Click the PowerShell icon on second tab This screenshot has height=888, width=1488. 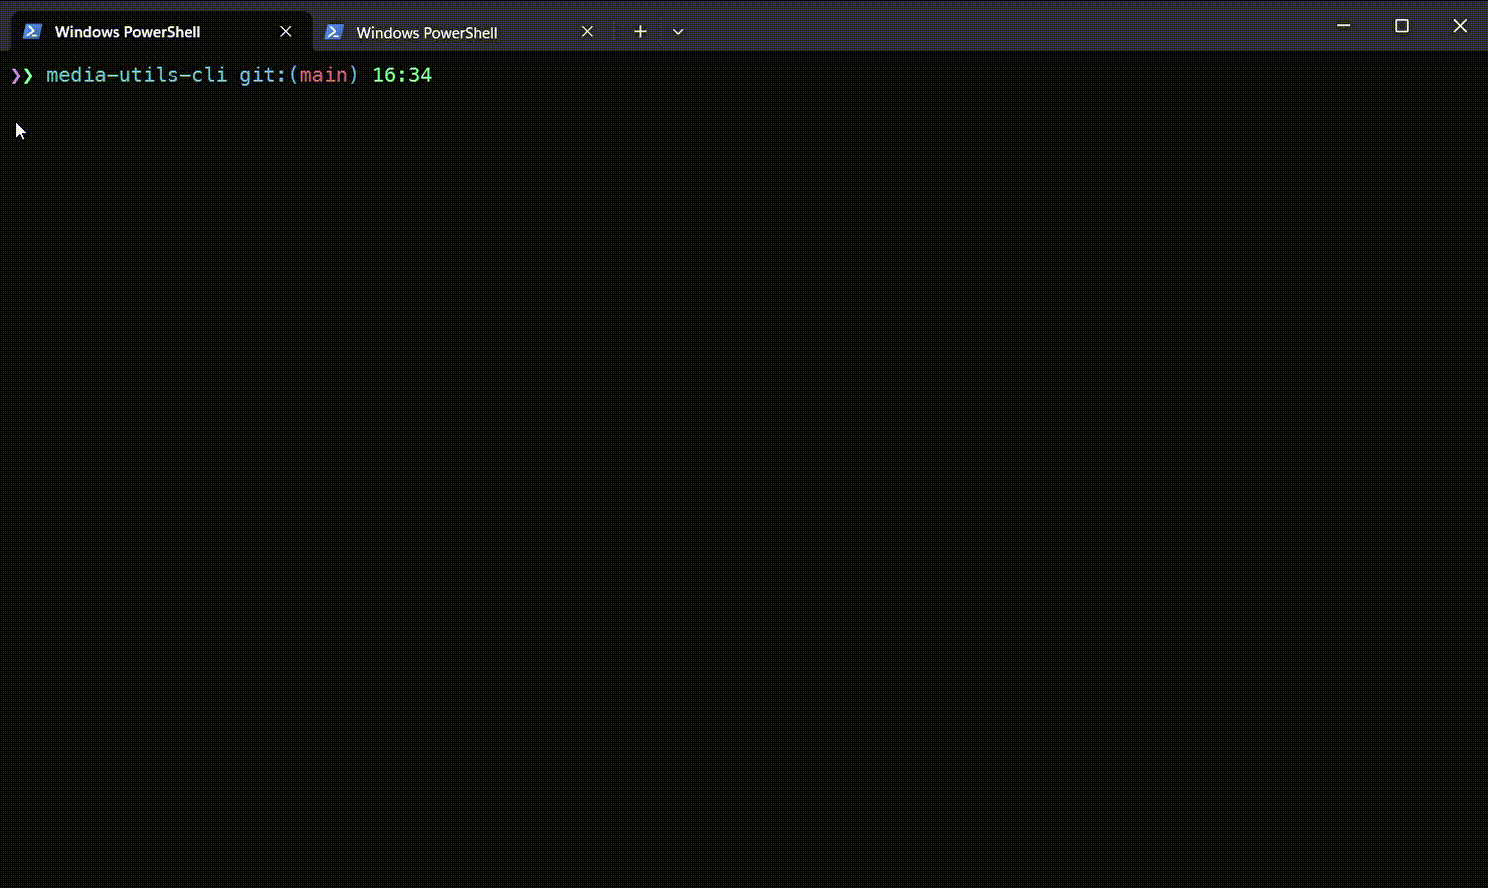pyautogui.click(x=334, y=32)
